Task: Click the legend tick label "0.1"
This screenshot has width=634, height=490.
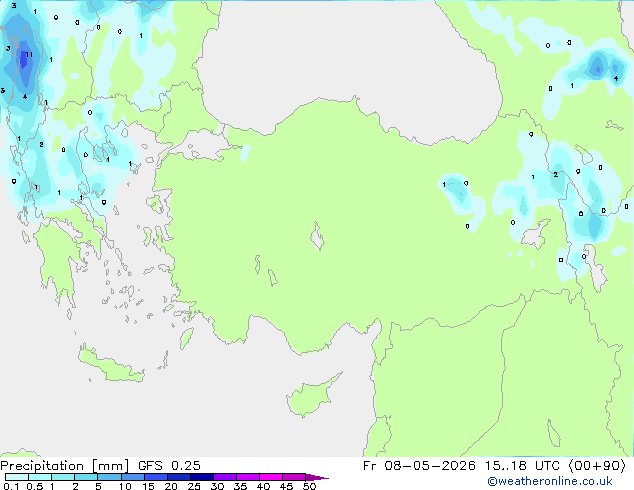Action: [11, 486]
